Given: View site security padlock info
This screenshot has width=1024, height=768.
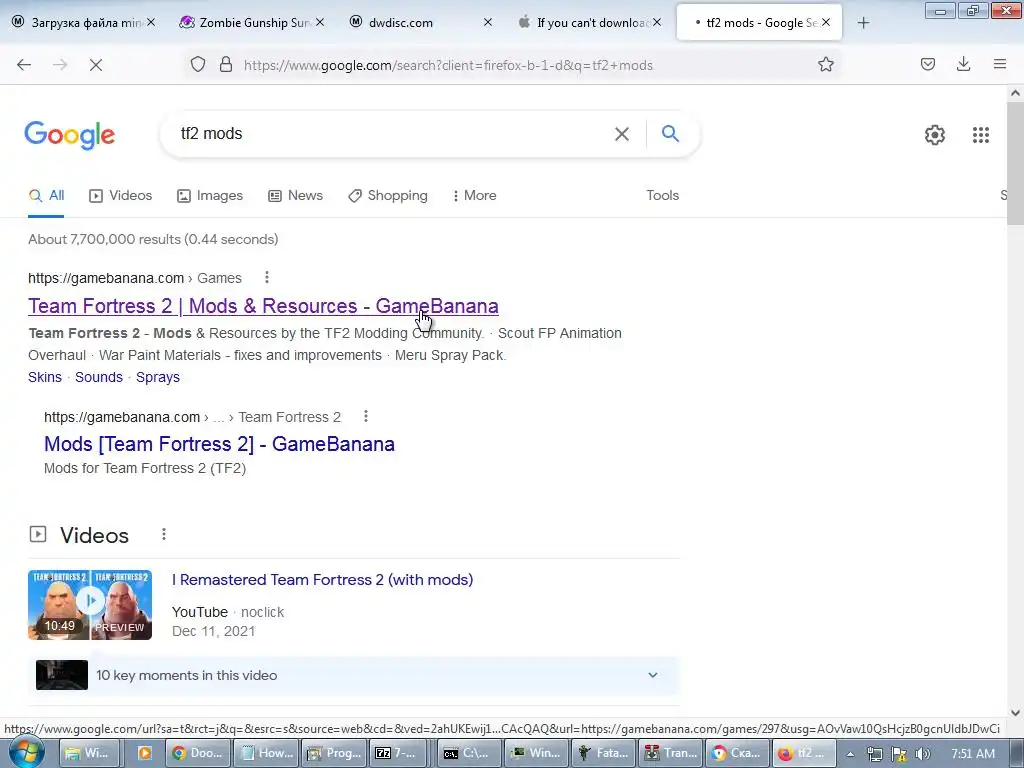Looking at the screenshot, I should (x=226, y=65).
